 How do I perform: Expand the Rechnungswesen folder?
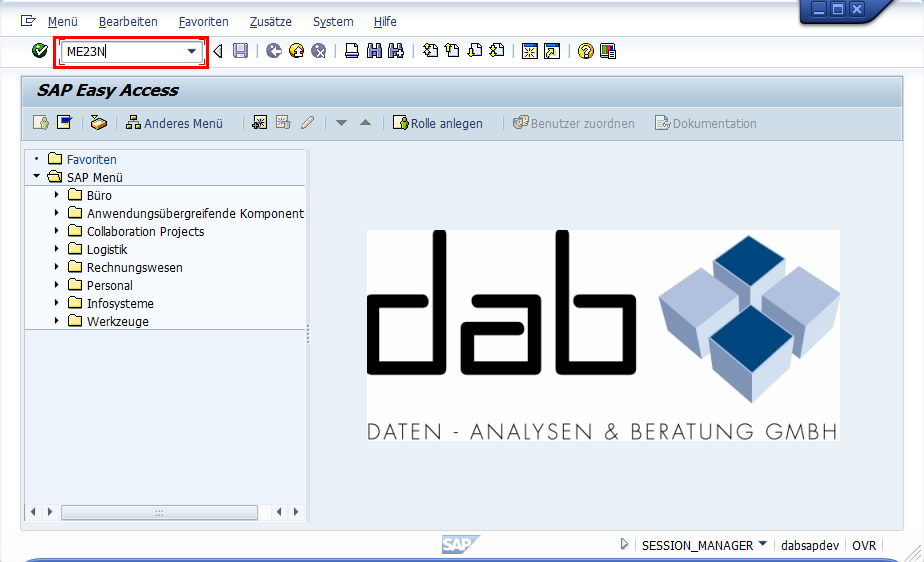[x=57, y=267]
